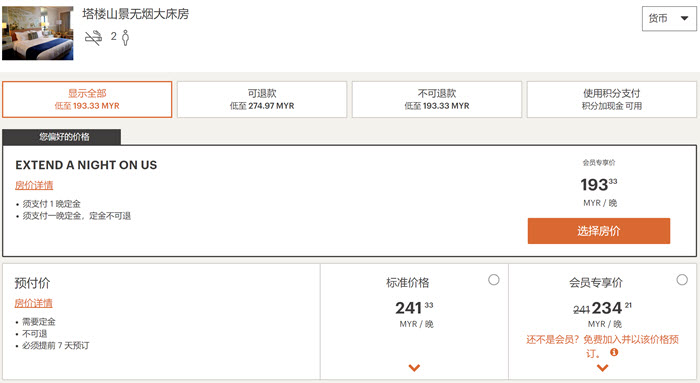This screenshot has height=383, width=700.
Task: Expand the chevron under 会员专享价 234 MYR
Action: (x=602, y=368)
